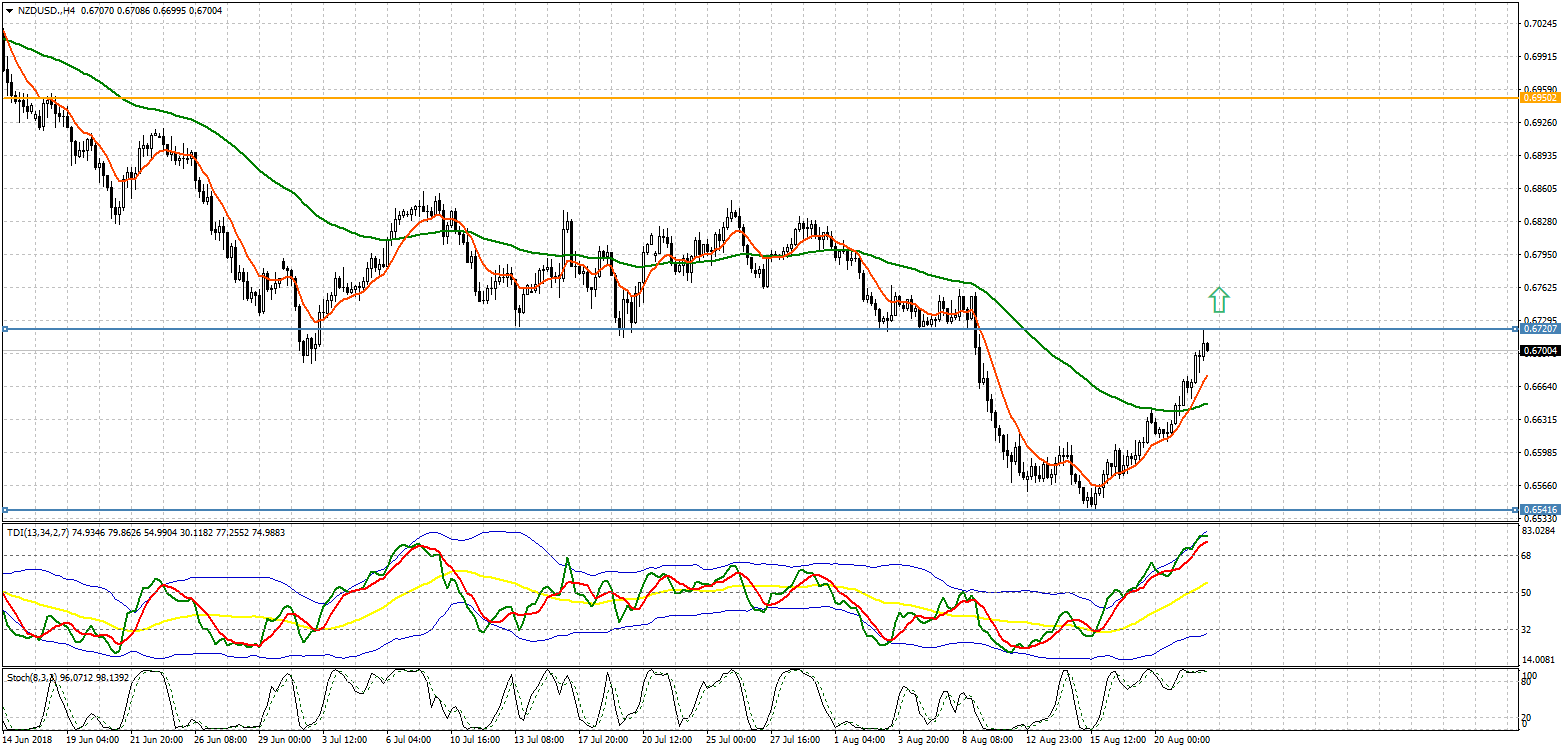This screenshot has width=1561, height=751.
Task: Click the 83.0284 TDI scale value
Action: 1538,534
